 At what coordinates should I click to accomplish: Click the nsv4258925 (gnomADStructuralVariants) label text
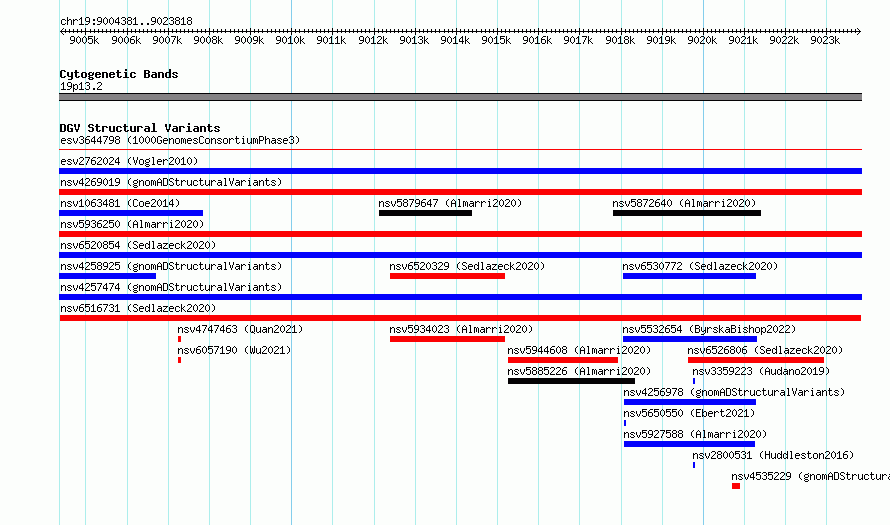click(171, 266)
